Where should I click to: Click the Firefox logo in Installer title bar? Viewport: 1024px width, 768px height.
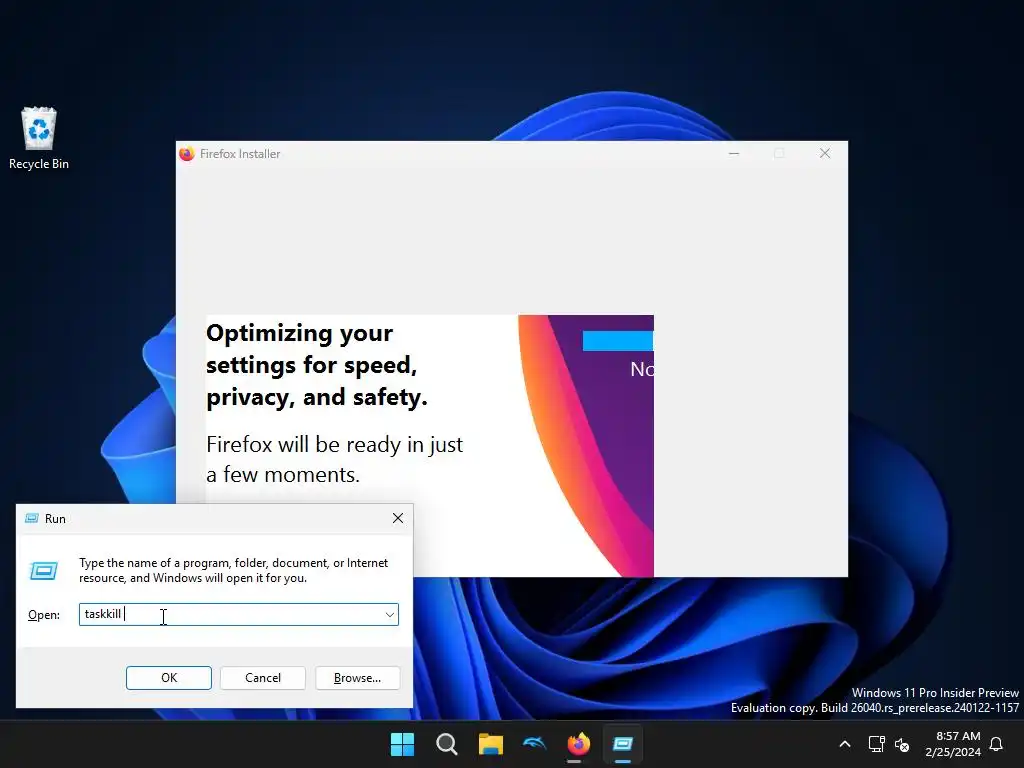187,153
